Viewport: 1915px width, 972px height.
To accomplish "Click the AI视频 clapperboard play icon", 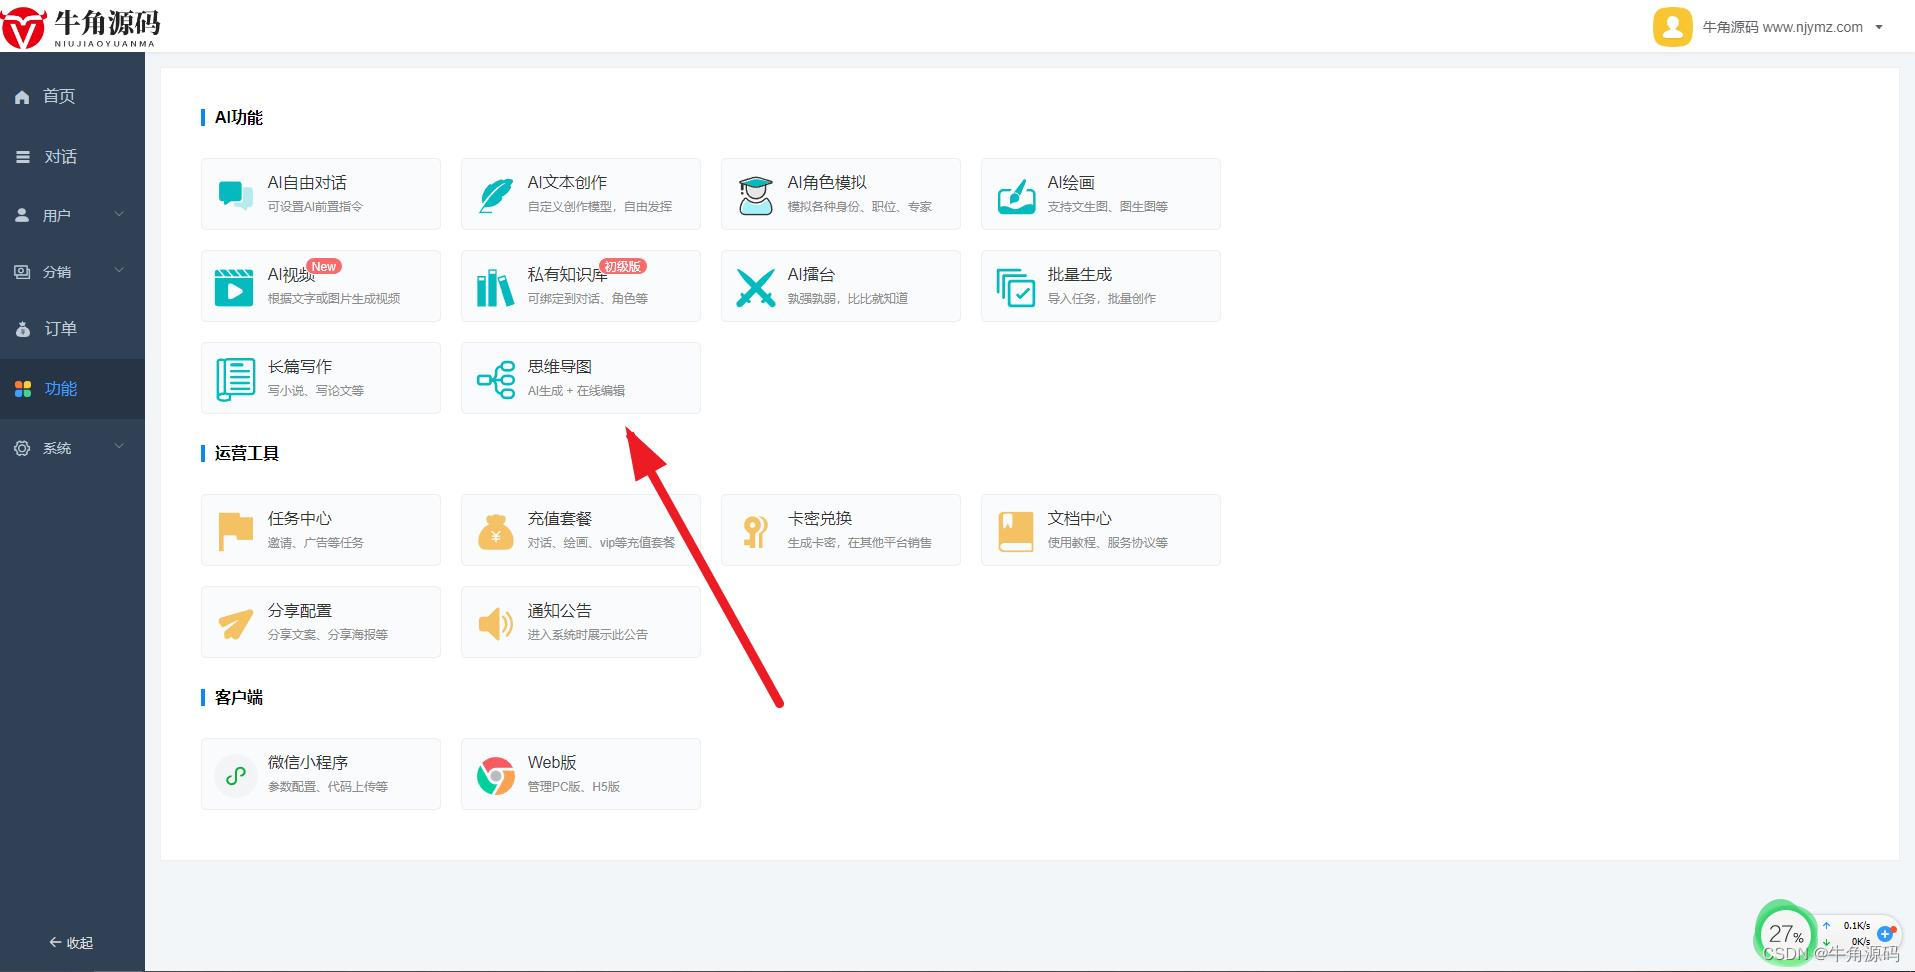I will 234,287.
